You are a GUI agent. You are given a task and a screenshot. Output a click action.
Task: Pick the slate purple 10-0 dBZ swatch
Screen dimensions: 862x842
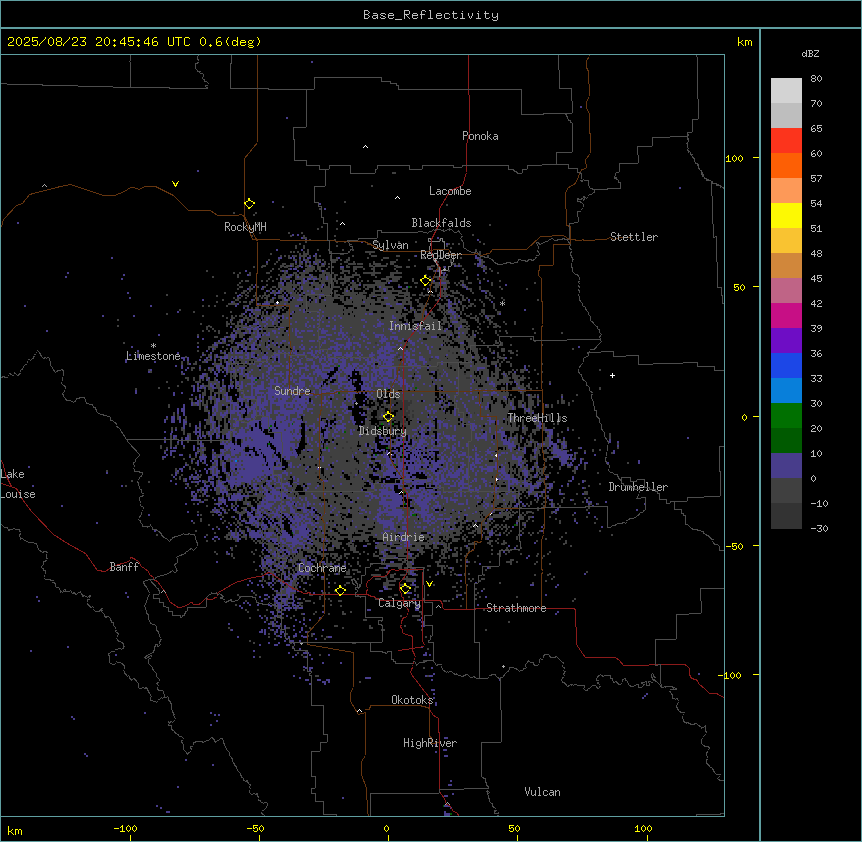[786, 466]
